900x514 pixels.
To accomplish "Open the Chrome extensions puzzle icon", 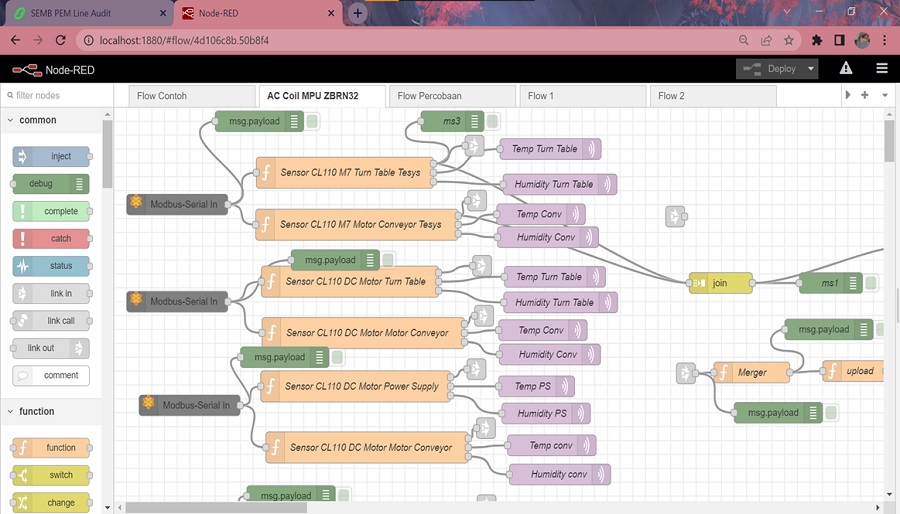I will point(817,40).
